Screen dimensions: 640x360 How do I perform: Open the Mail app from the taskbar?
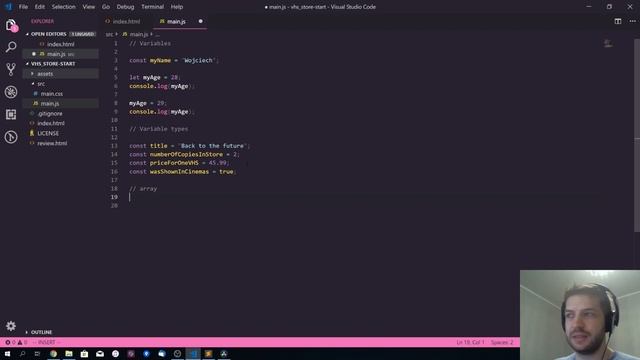(x=100, y=353)
